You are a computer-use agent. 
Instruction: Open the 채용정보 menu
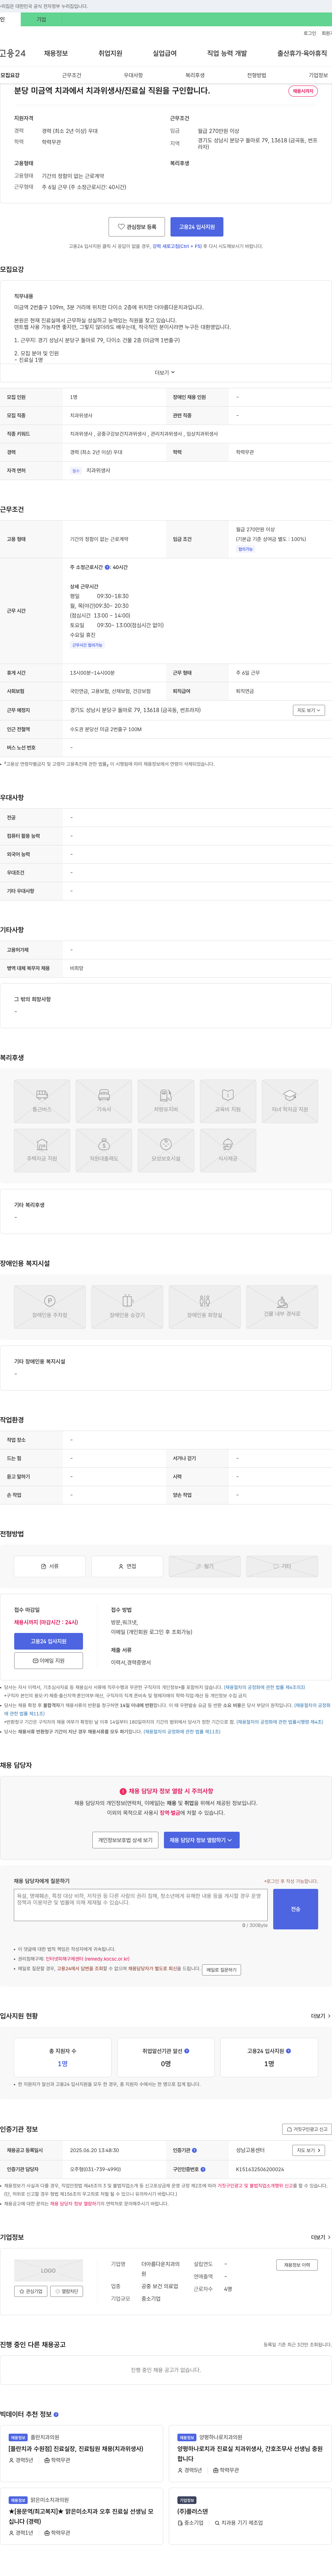tap(56, 53)
